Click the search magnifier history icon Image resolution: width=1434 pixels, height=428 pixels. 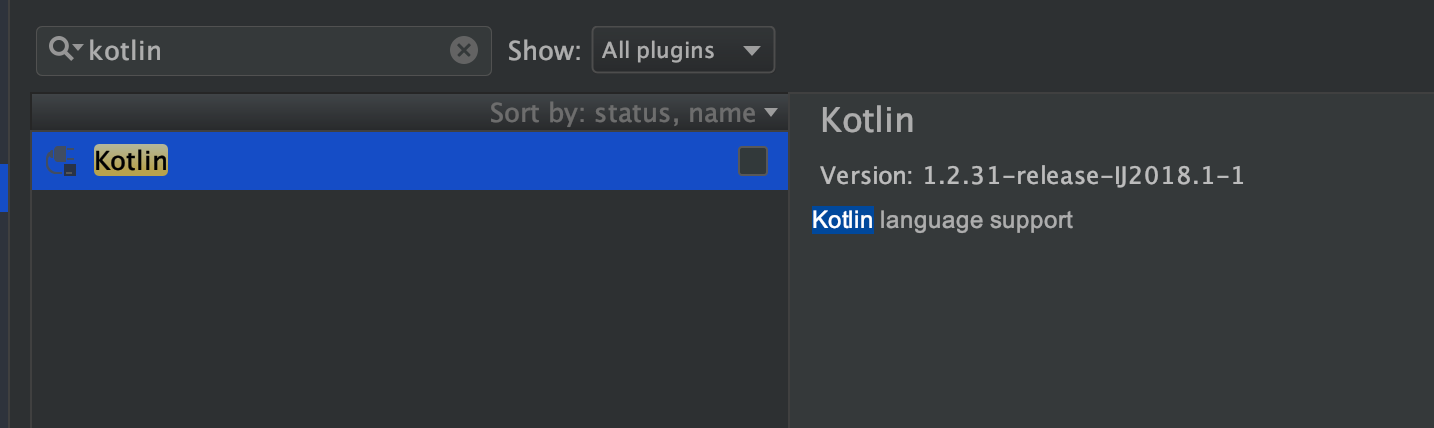65,50
